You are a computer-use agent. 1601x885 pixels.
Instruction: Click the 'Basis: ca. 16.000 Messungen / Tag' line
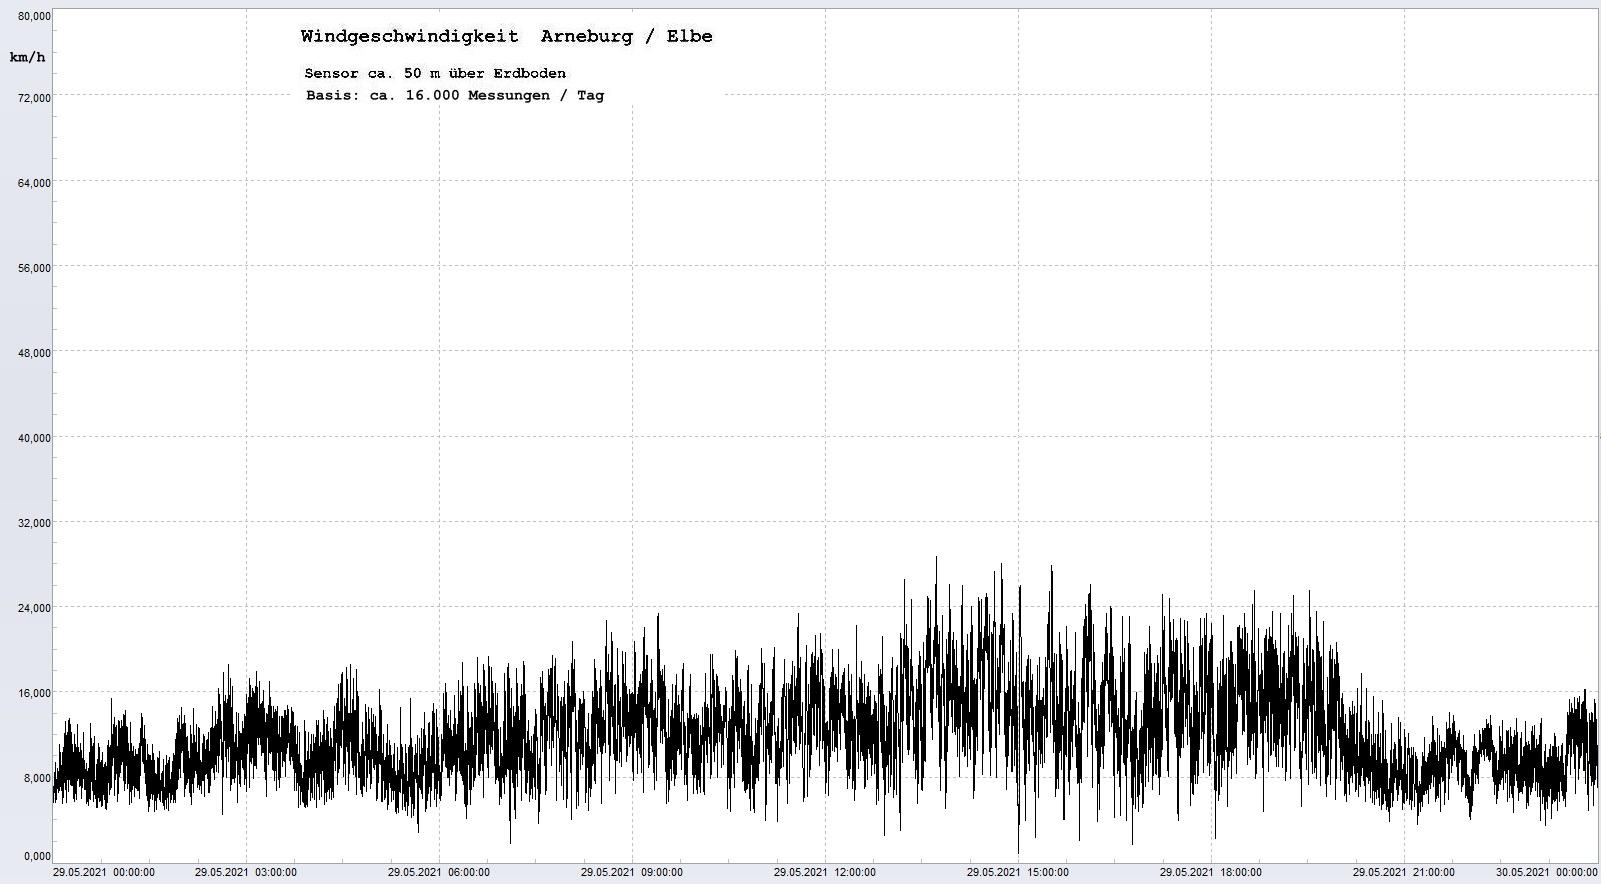coord(454,96)
